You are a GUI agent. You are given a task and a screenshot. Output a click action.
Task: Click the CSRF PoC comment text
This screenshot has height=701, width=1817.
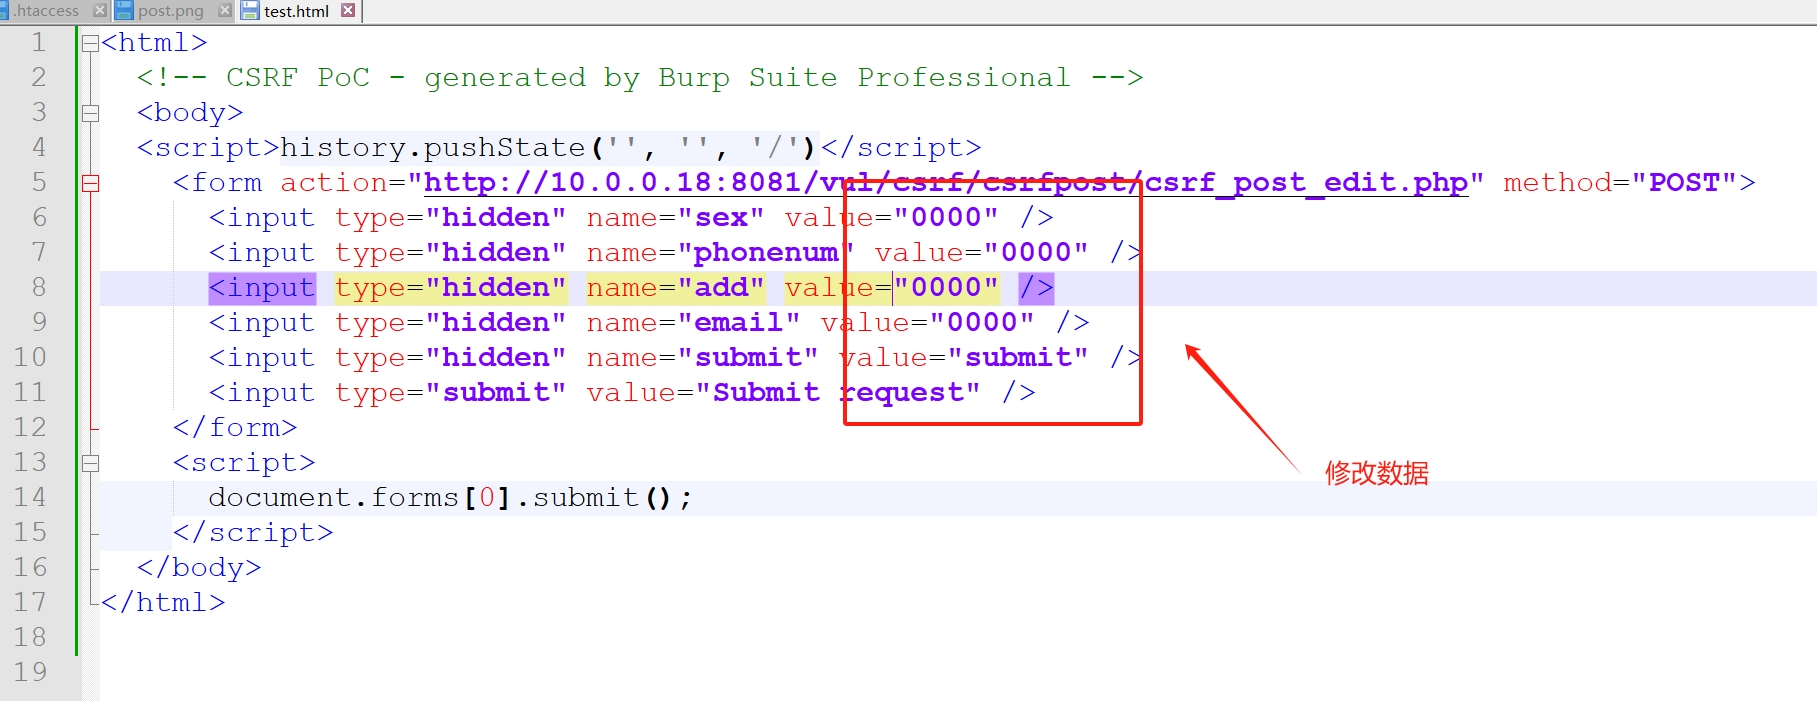point(640,78)
